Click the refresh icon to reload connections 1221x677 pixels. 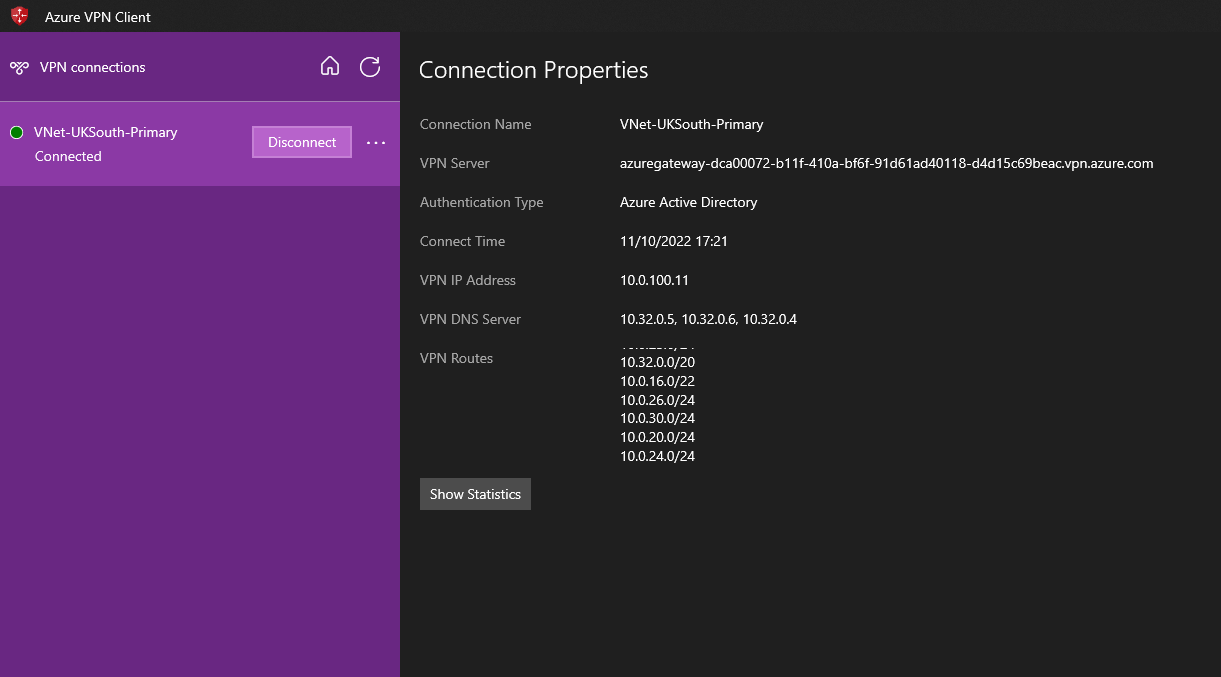coord(369,66)
